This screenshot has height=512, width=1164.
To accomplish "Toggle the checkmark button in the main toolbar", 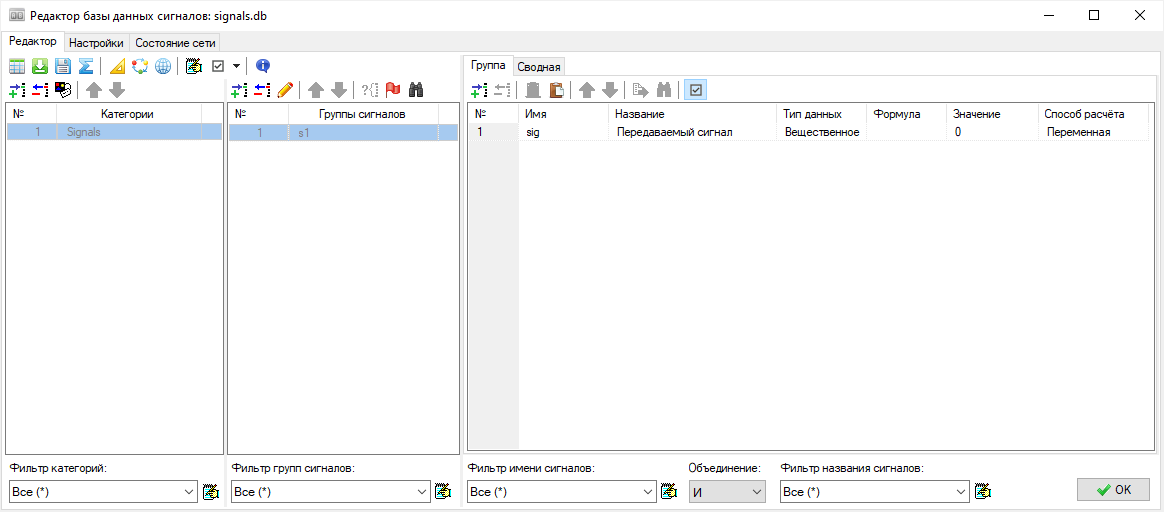I will 217,66.
